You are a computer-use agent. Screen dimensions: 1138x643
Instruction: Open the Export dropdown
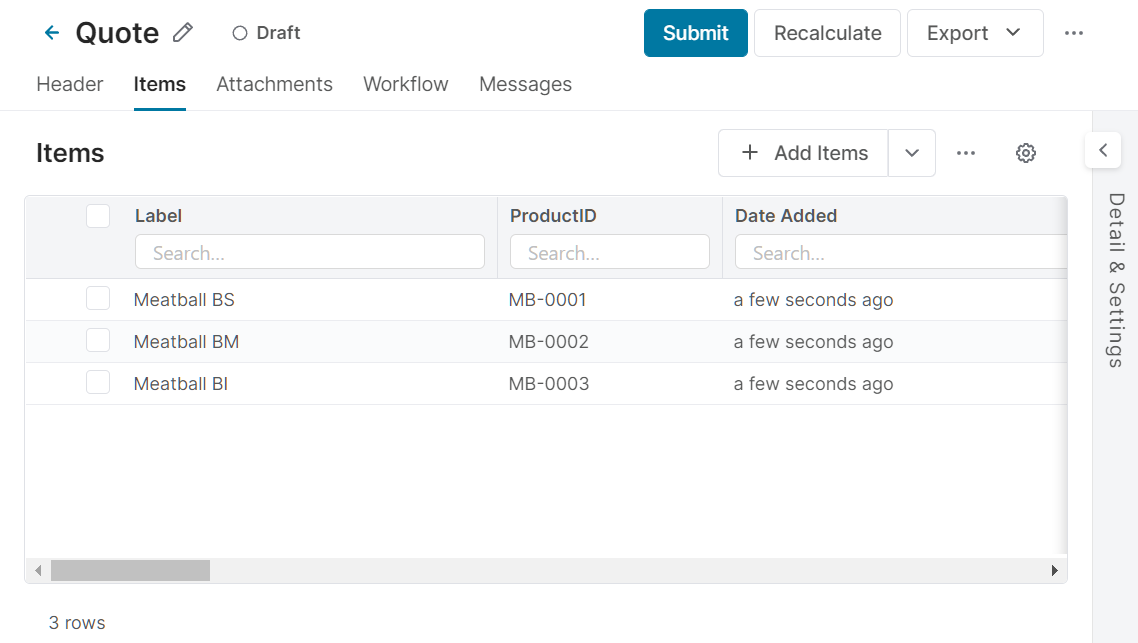[974, 33]
